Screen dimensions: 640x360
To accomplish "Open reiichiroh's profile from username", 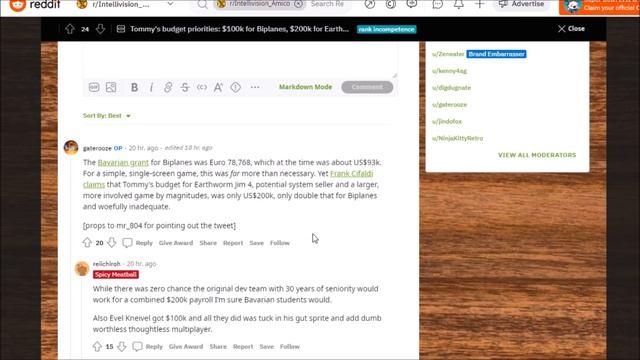I will tap(107, 264).
